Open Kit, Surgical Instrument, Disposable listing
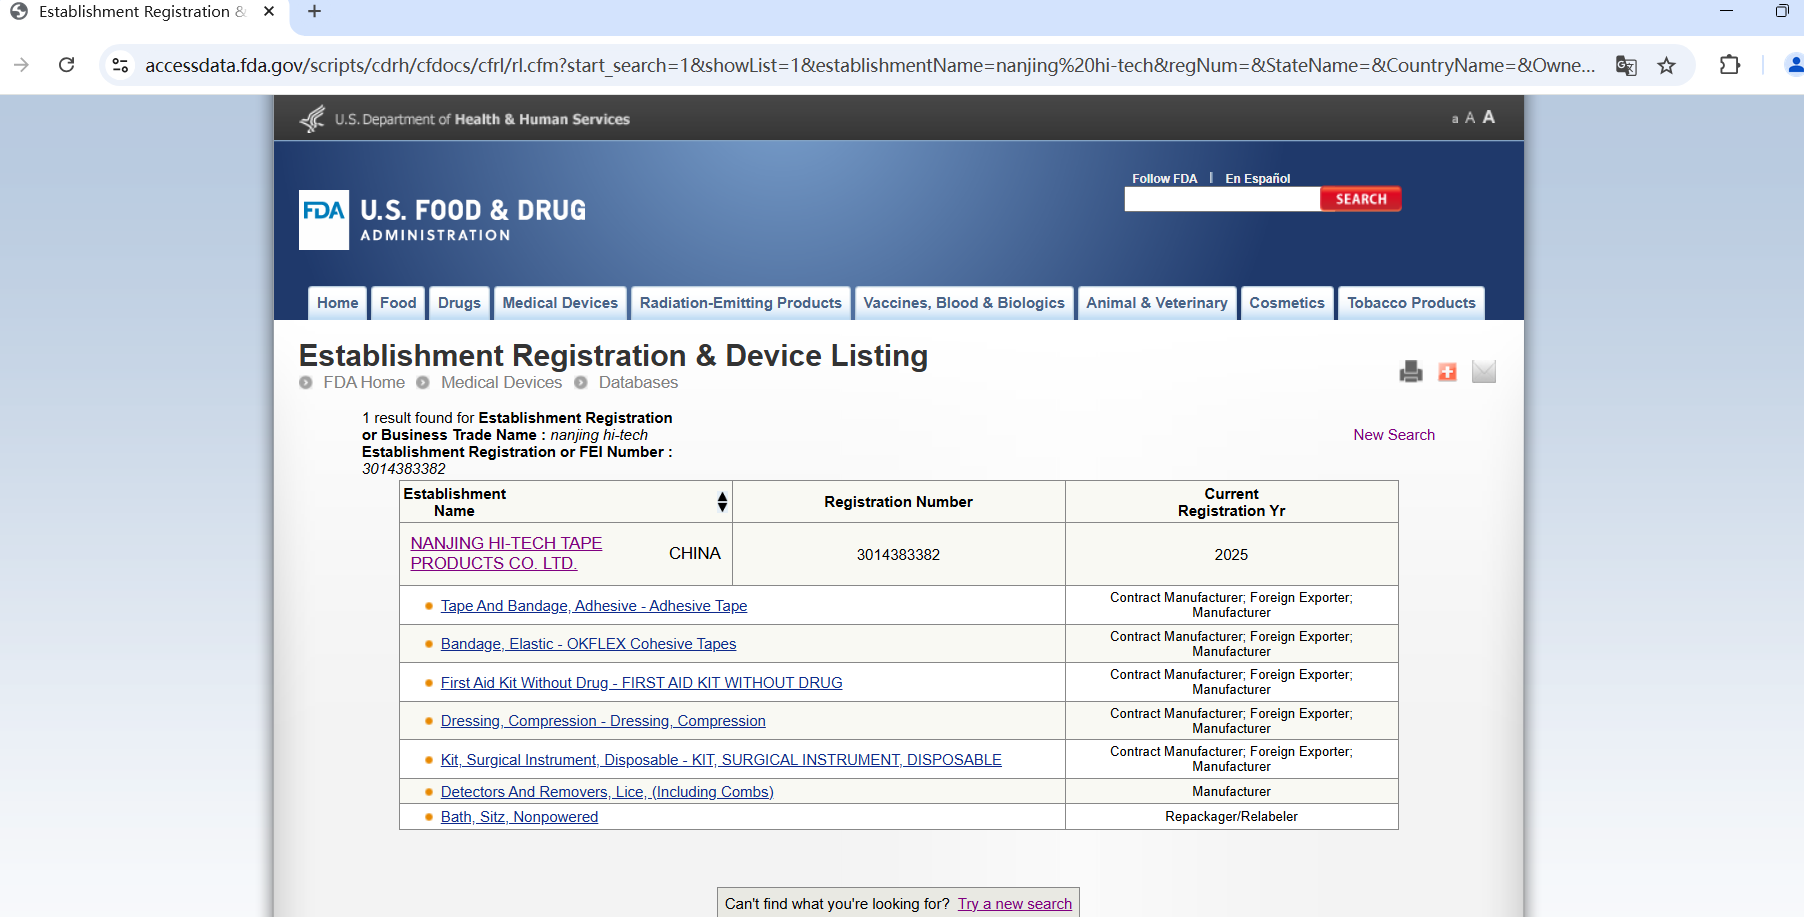The height and width of the screenshot is (917, 1804). [x=721, y=760]
